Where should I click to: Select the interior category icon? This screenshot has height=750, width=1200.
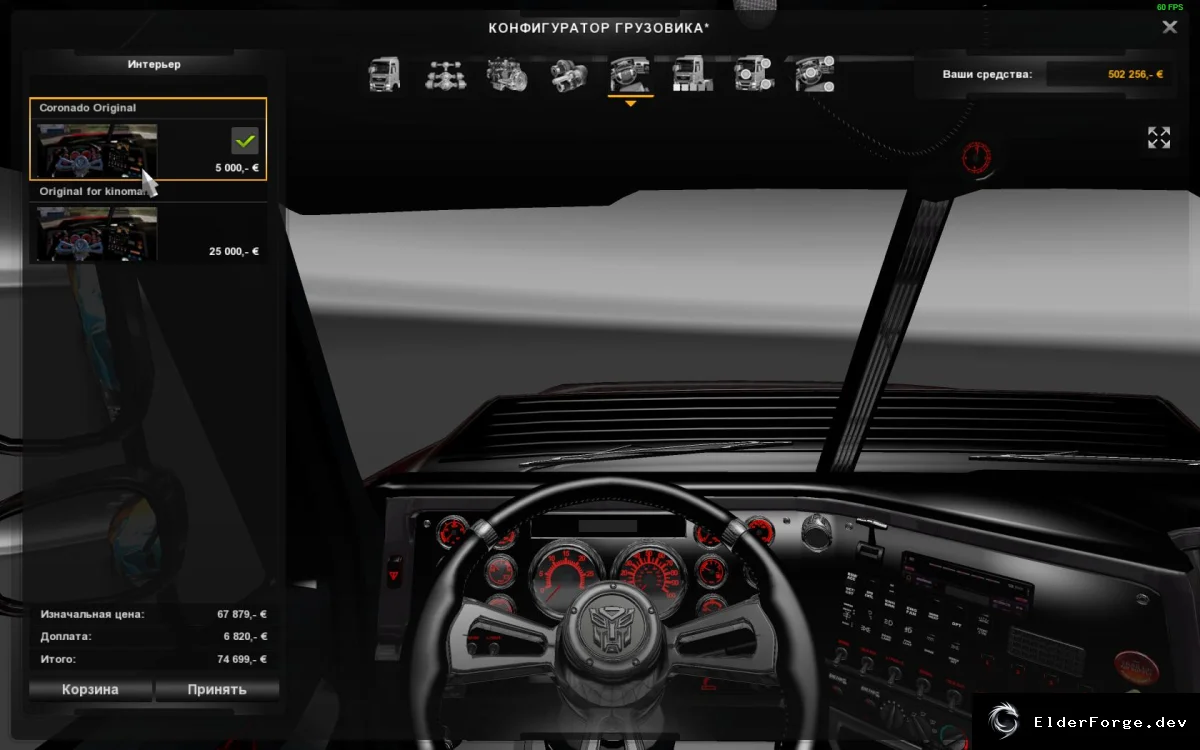[630, 75]
